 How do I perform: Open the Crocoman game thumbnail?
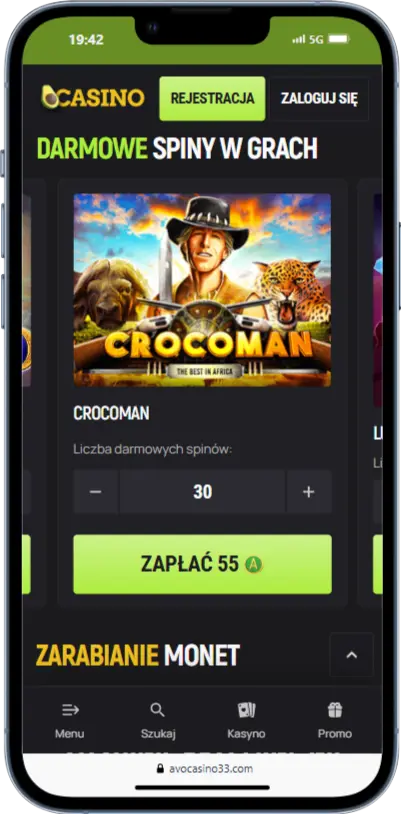(x=203, y=290)
